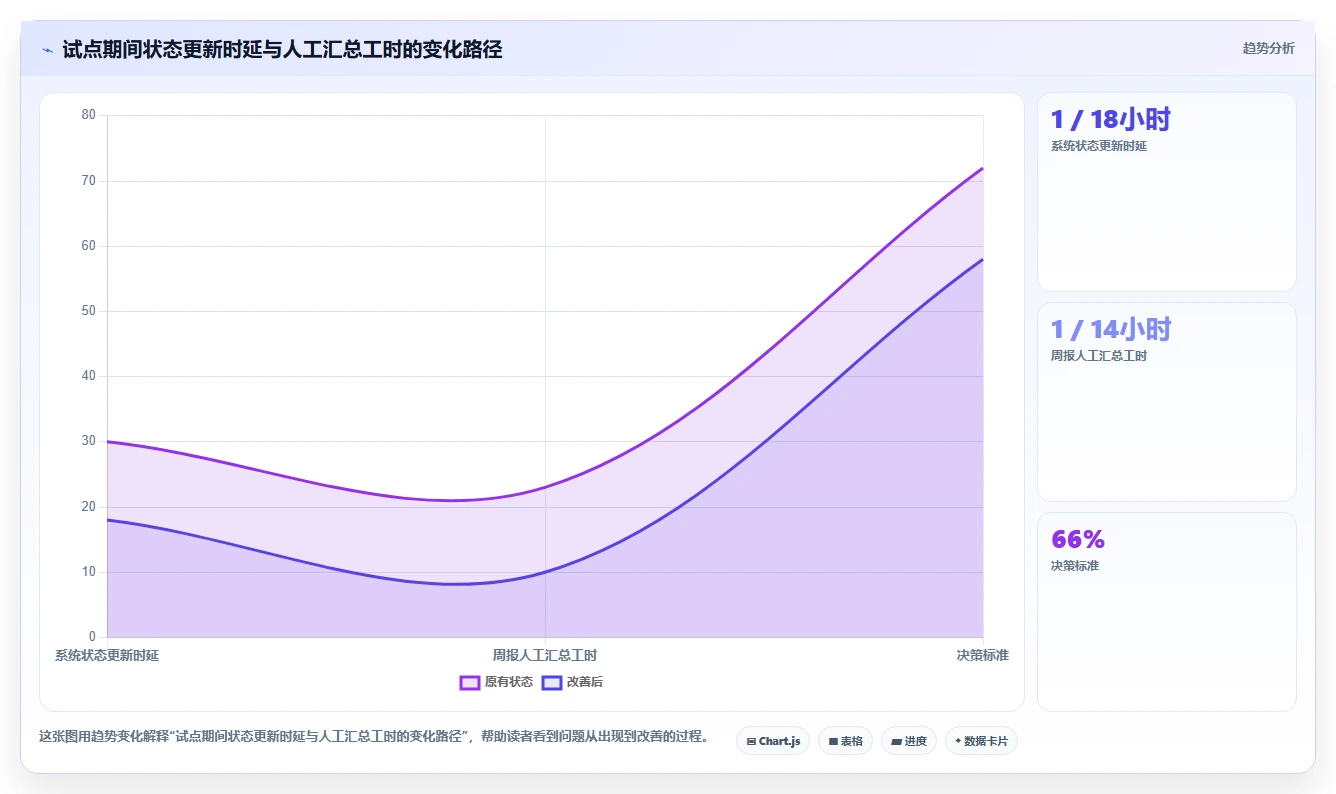Click the 进度 tag chip
The image size is (1336, 794).
[909, 741]
